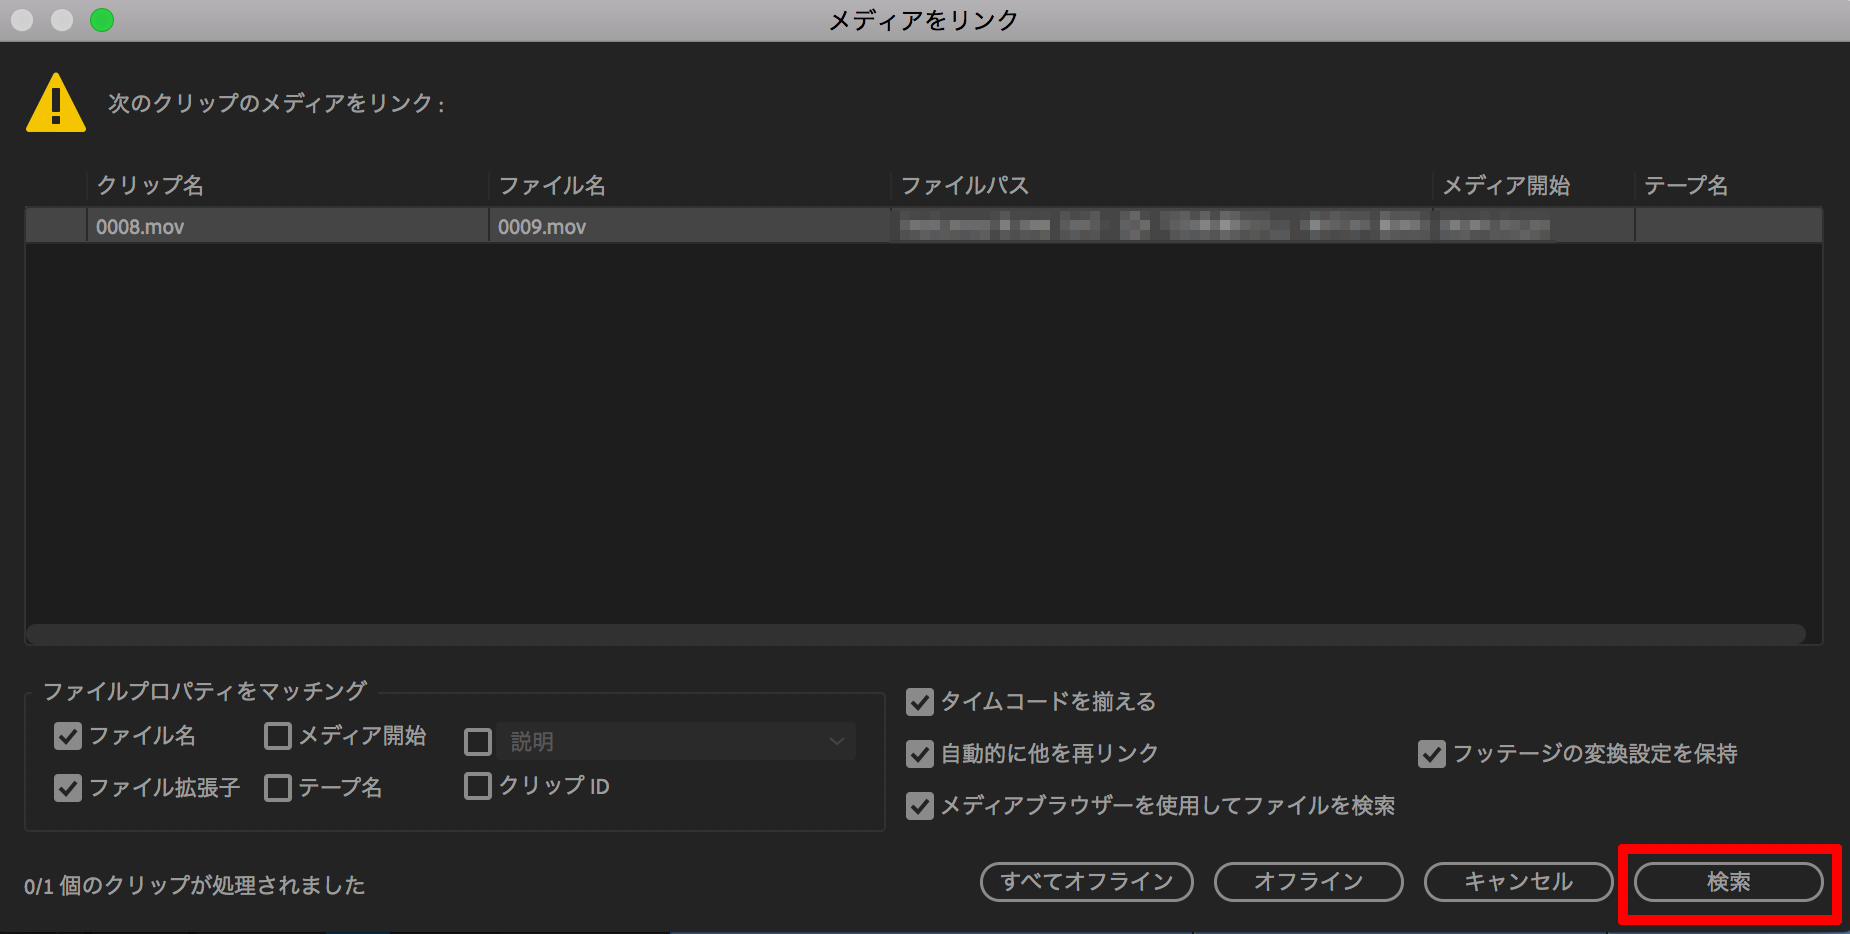Disable the タイムコードを揃える option
The height and width of the screenshot is (934, 1850).
coord(919,702)
